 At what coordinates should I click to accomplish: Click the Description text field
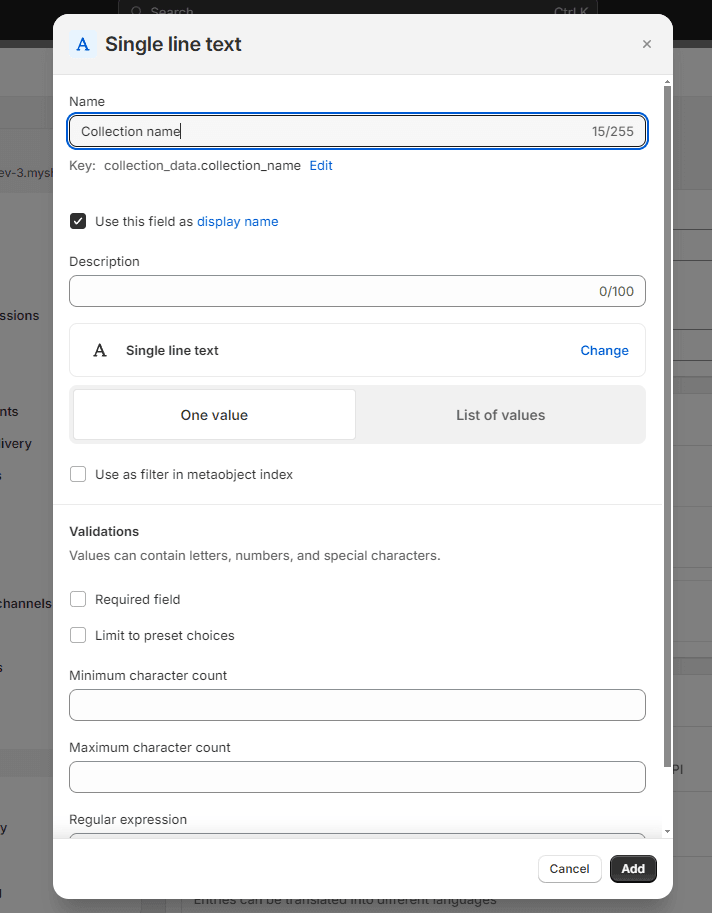(330, 291)
